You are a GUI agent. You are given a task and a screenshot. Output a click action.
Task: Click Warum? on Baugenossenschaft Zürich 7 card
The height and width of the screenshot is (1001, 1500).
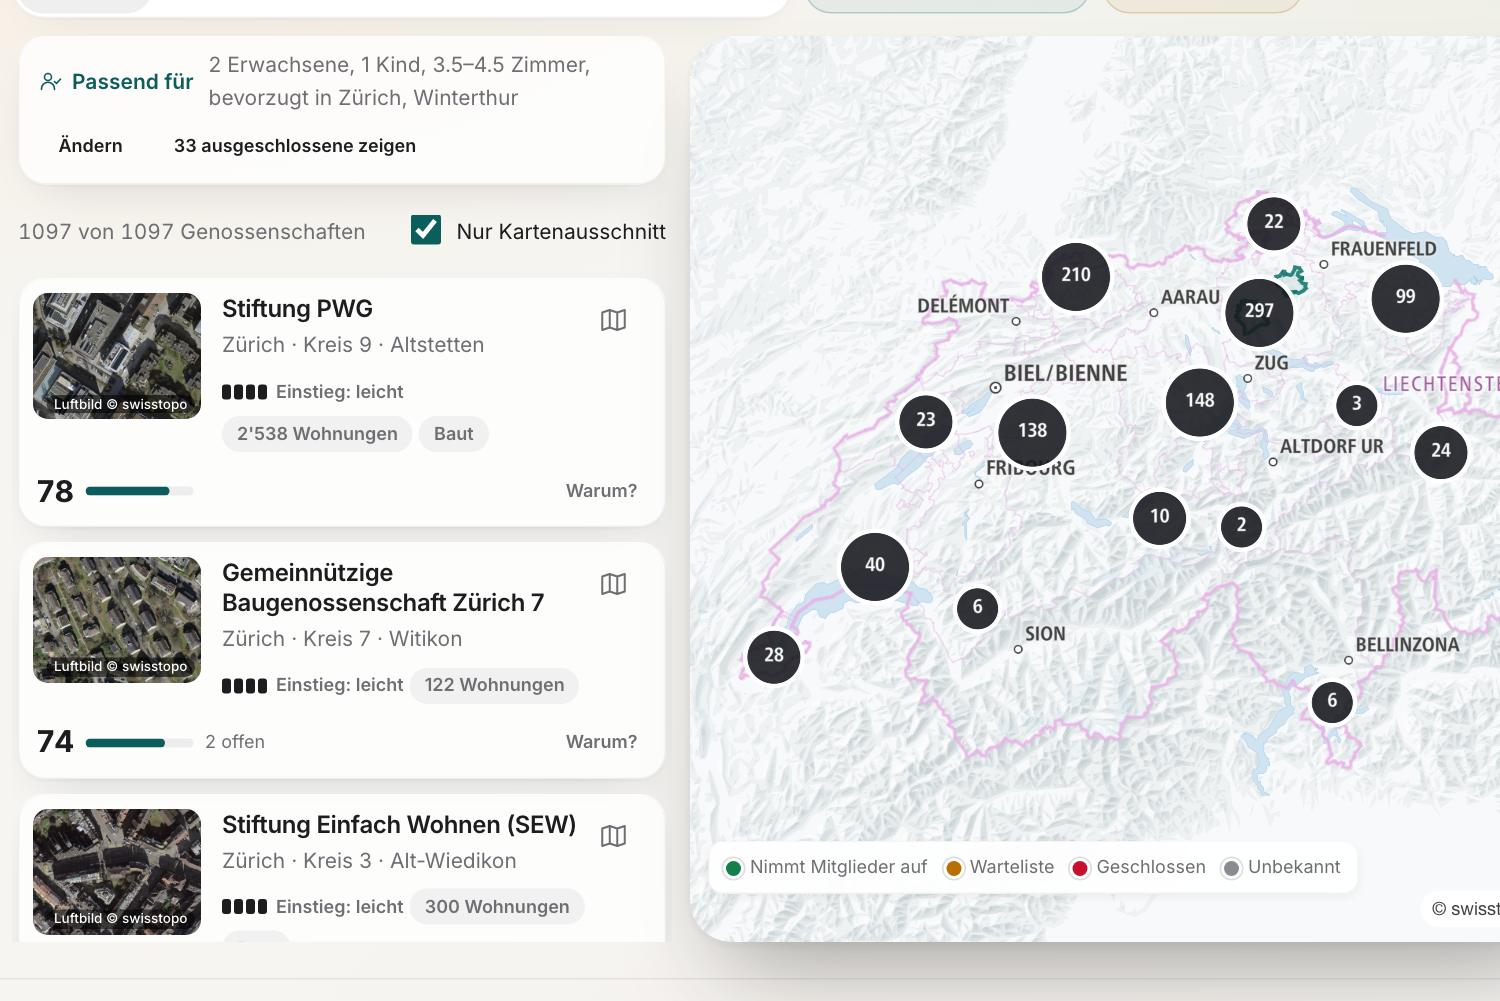click(601, 742)
